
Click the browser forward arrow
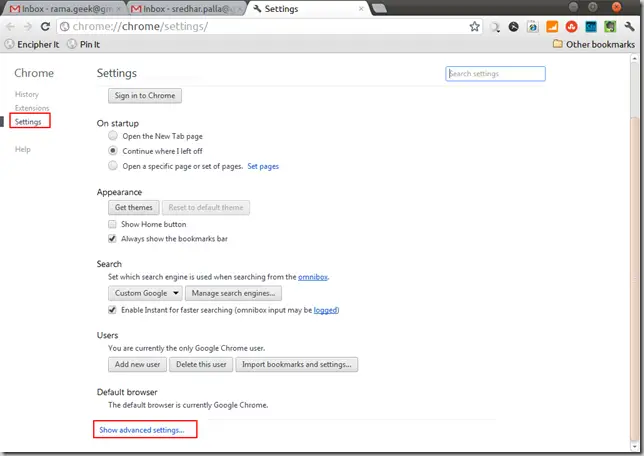tap(28, 27)
